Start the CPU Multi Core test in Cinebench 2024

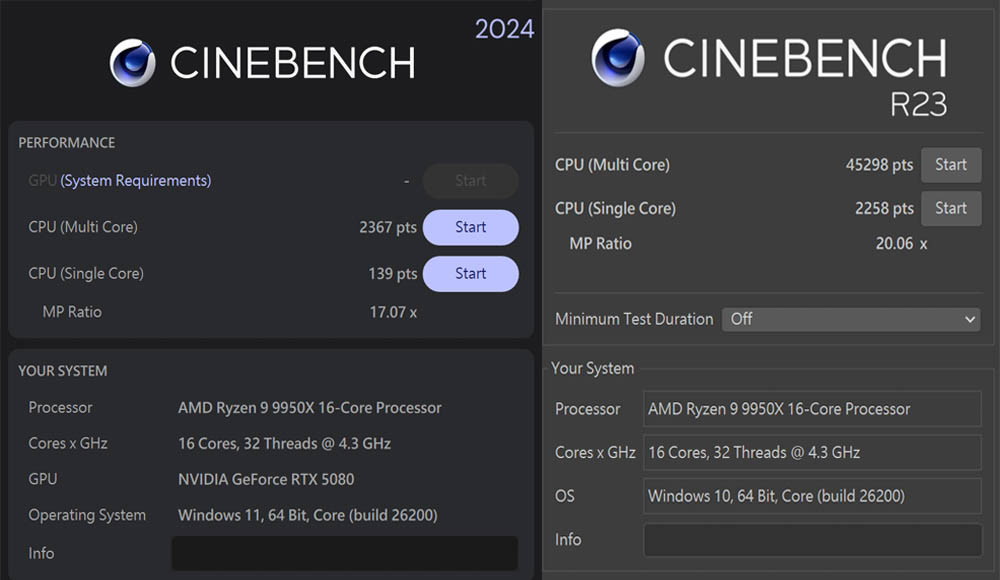(x=470, y=227)
